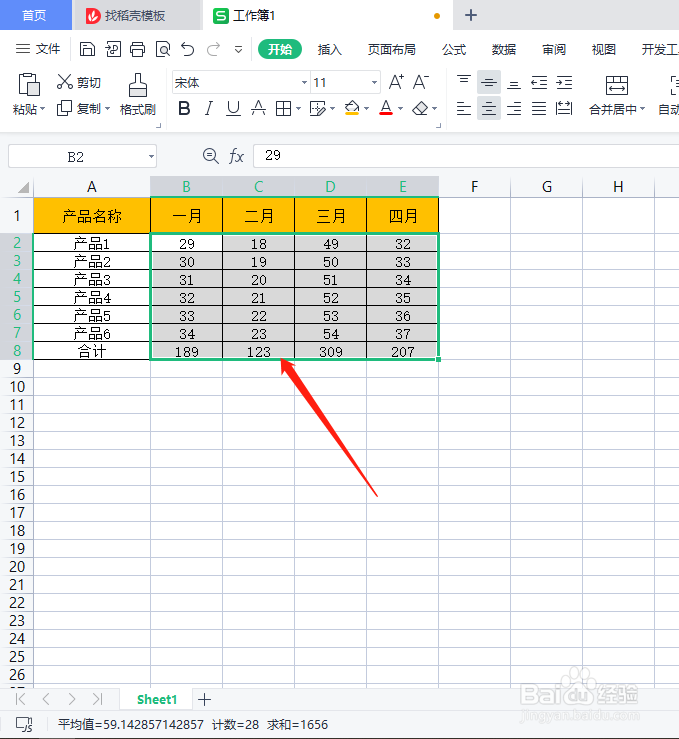Open the borders dropdown arrow
Screen dimensions: 679x739
click(x=298, y=109)
